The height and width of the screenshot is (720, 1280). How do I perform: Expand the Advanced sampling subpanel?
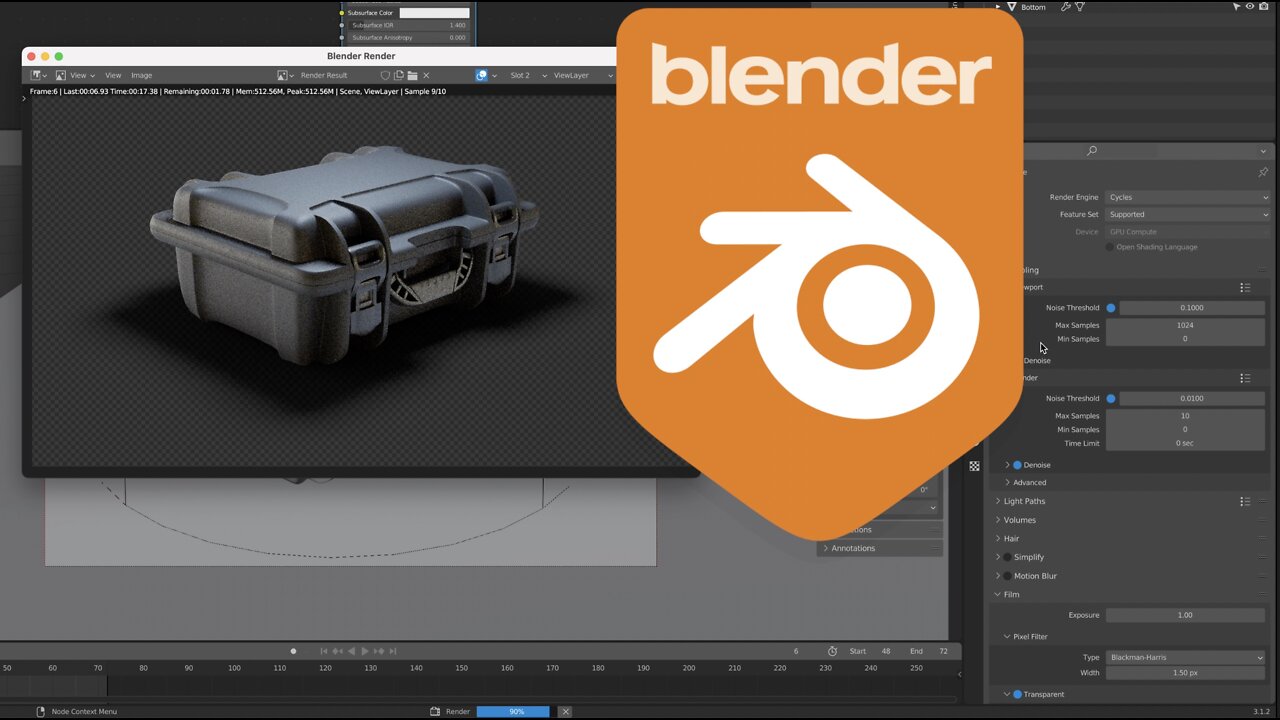pos(1007,482)
